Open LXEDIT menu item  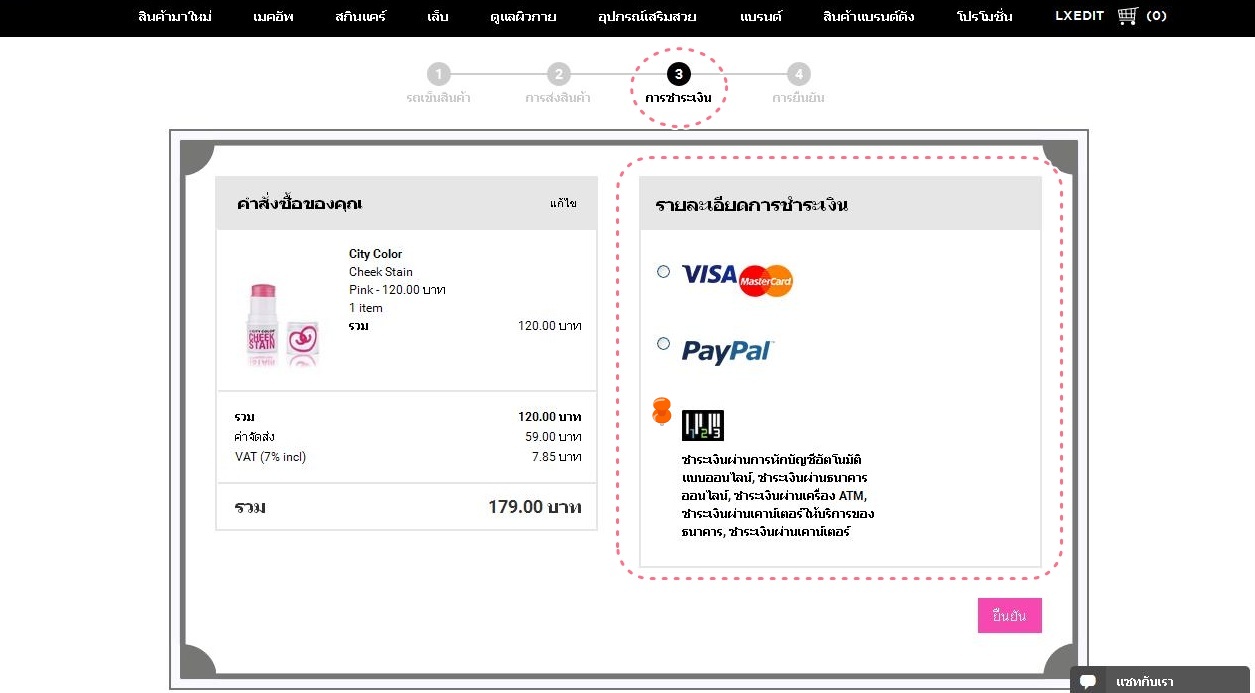tap(1080, 16)
